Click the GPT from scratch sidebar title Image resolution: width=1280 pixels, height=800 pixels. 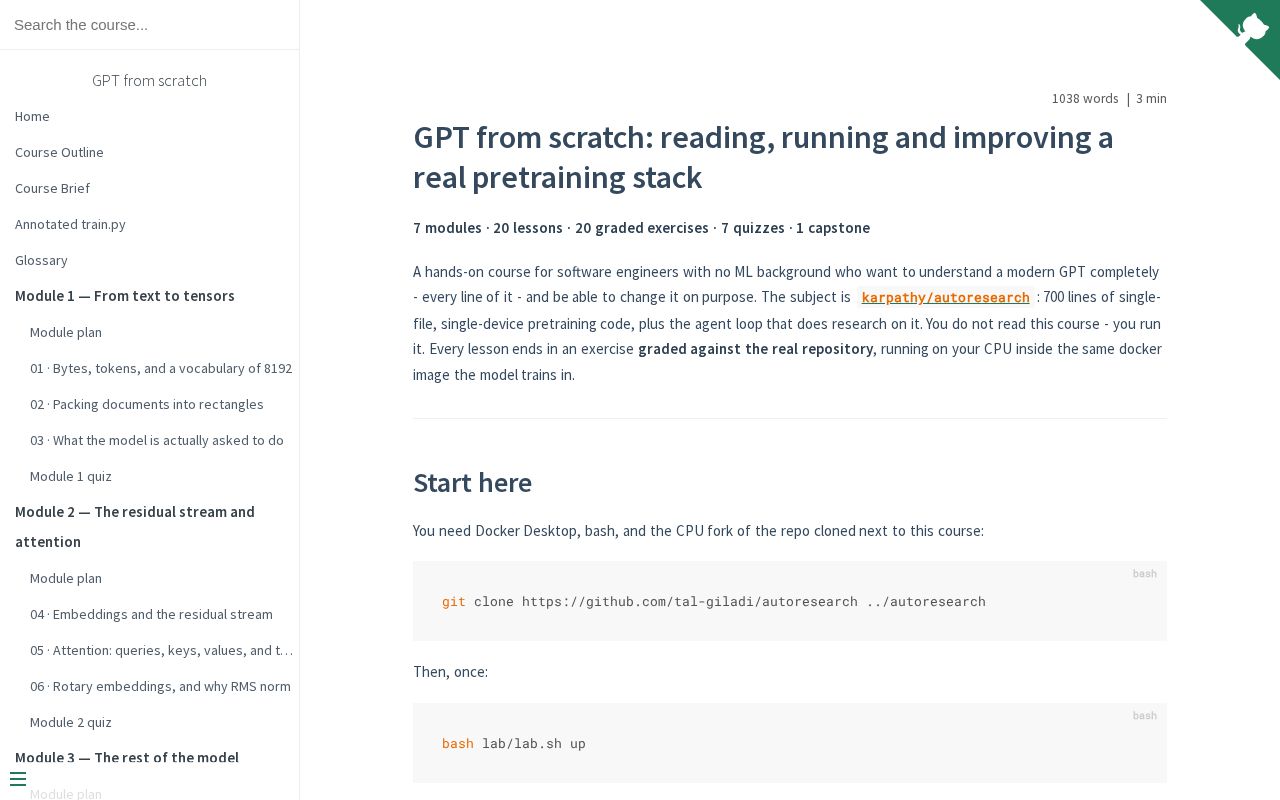click(x=149, y=80)
